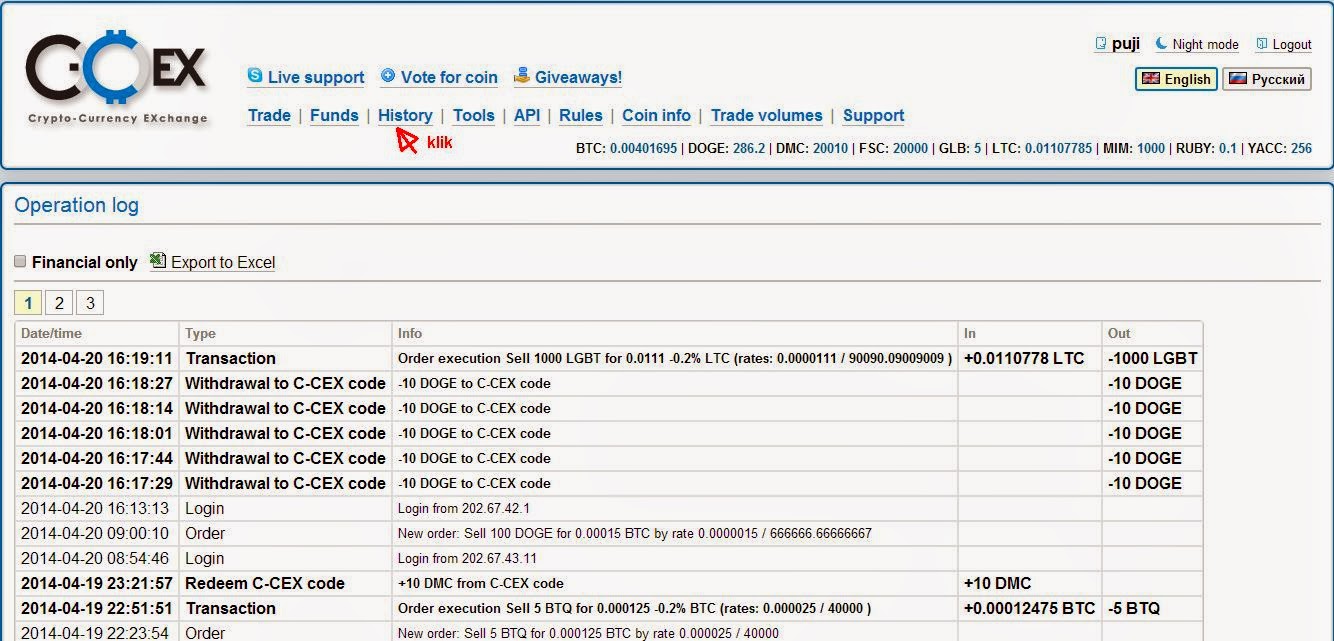This screenshot has width=1334, height=641.
Task: Open Trade volumes page
Action: click(767, 115)
